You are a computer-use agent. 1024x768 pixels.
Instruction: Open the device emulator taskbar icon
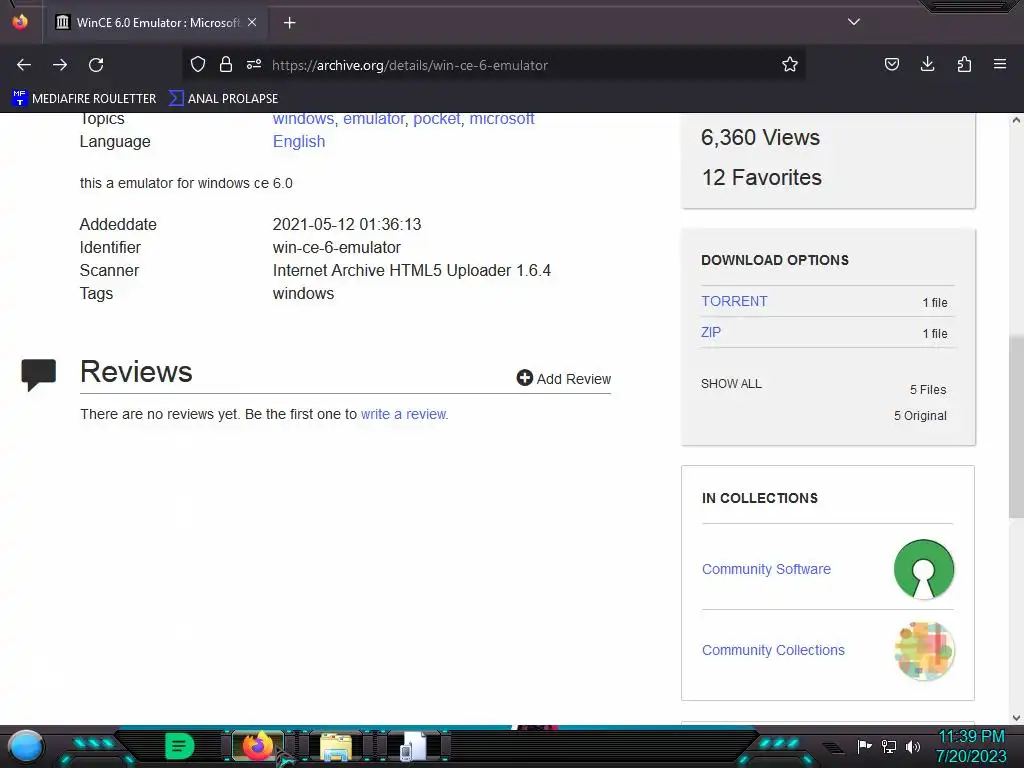413,746
